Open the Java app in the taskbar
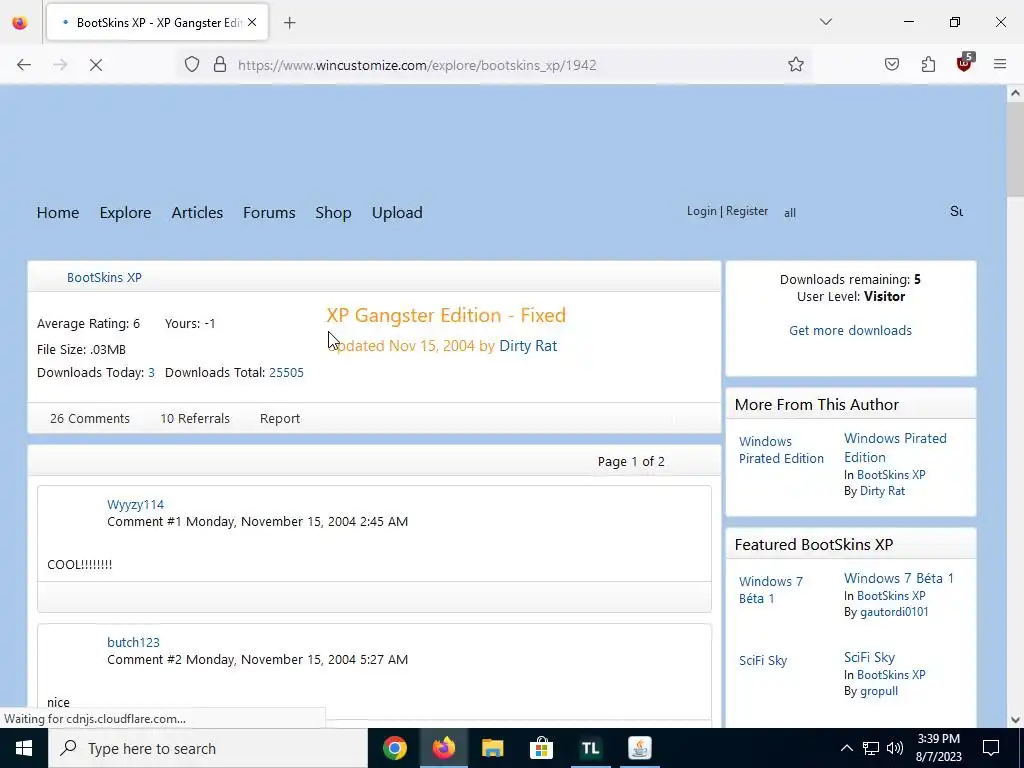The height and width of the screenshot is (768, 1024). click(639, 748)
